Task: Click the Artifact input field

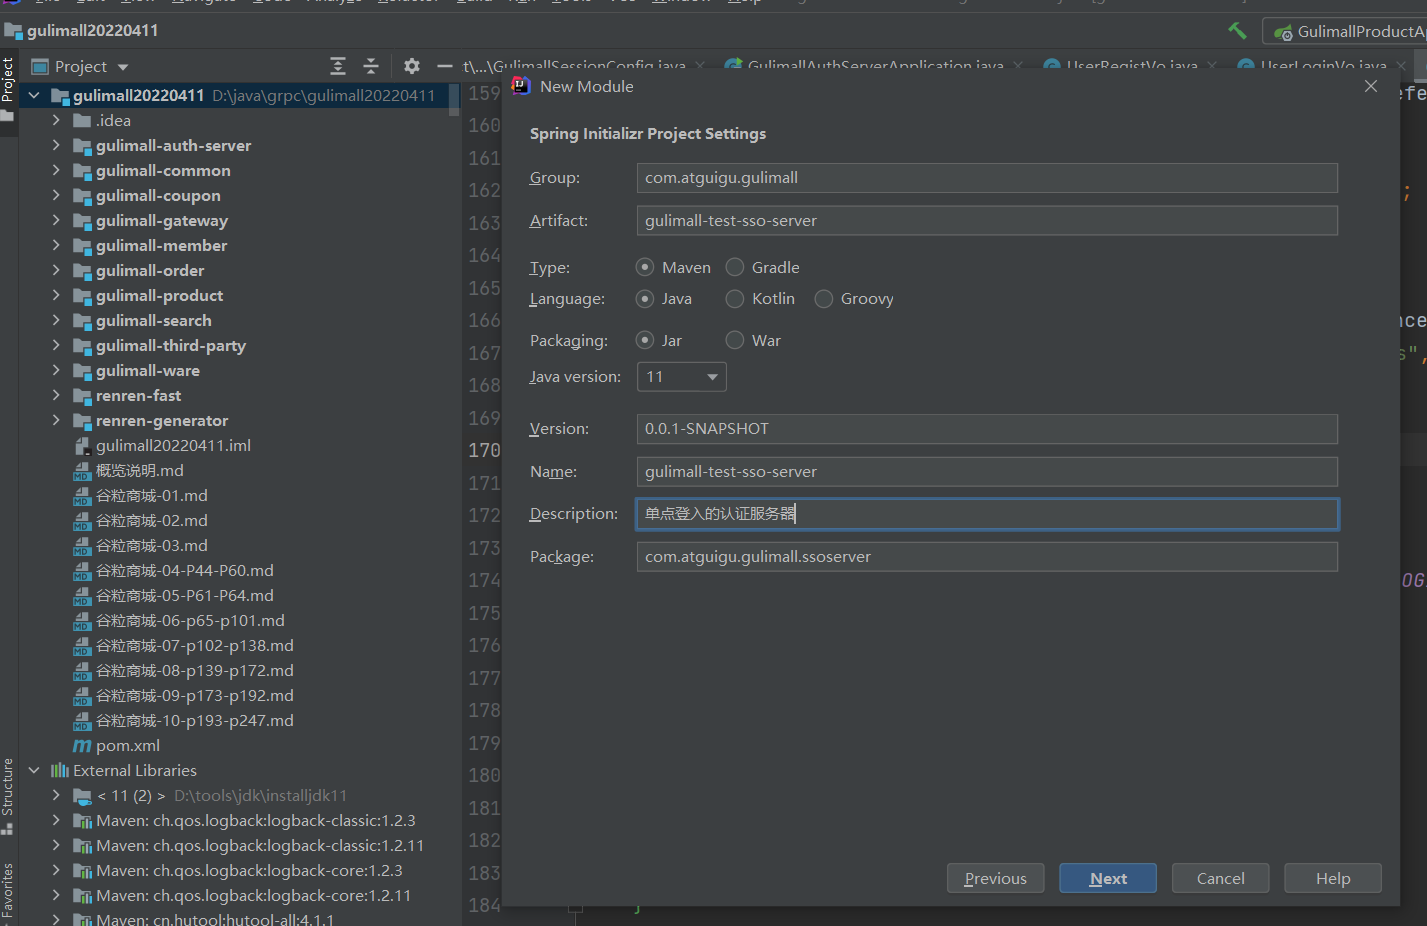Action: (987, 221)
